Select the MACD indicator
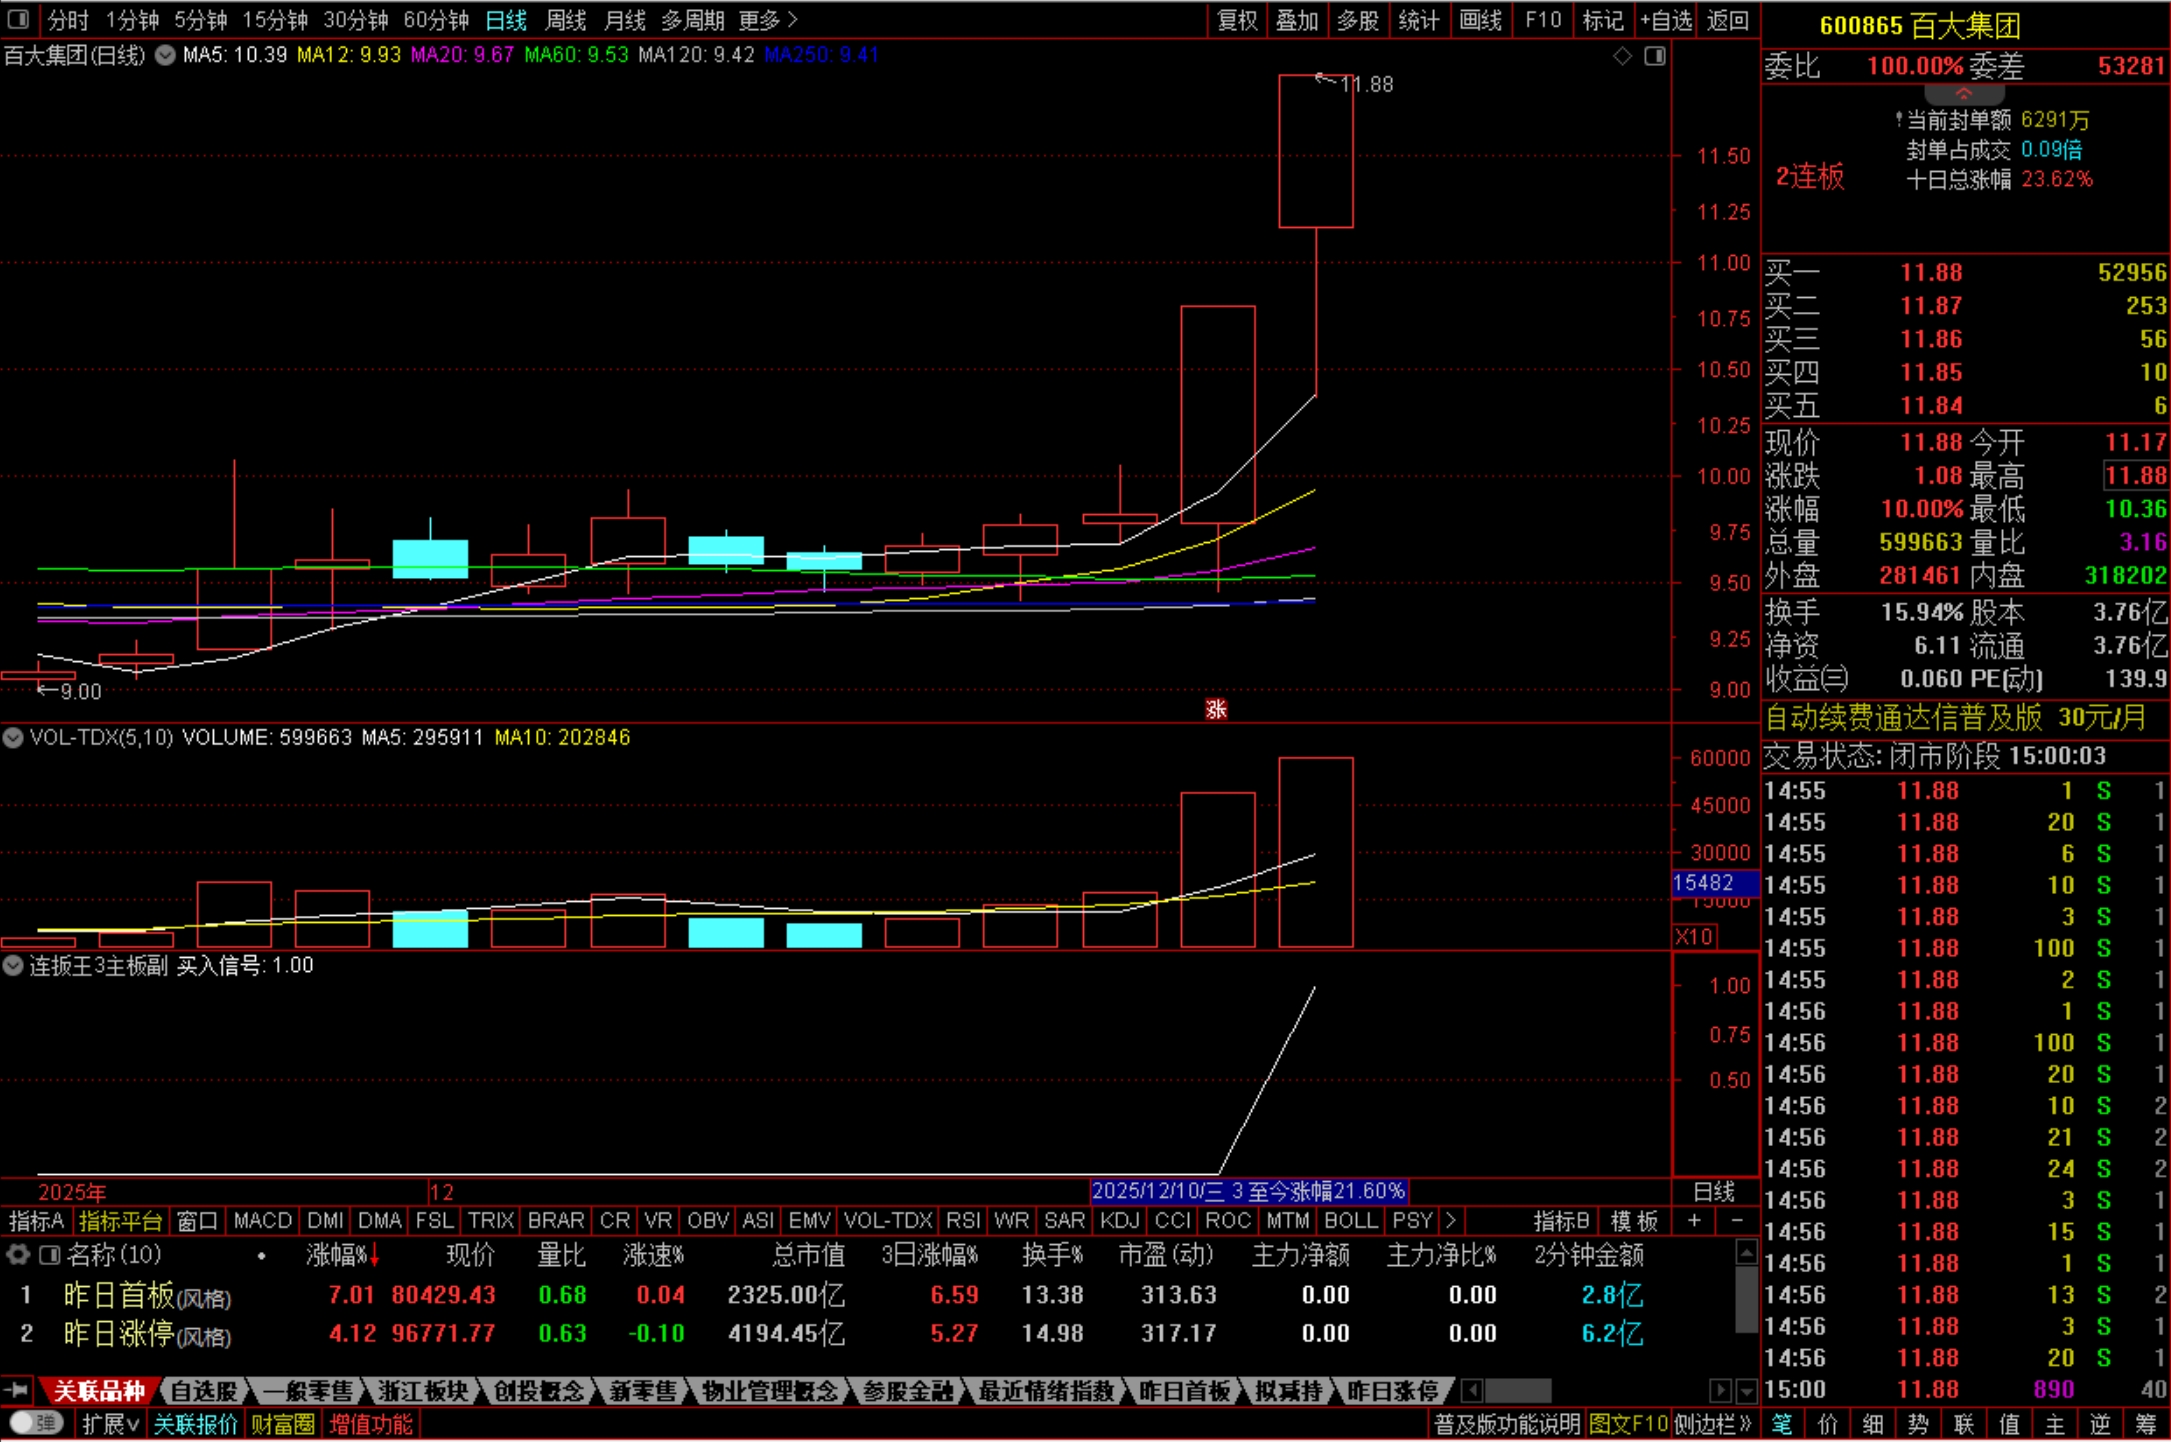Screen dimensions: 2171x1442 [x=261, y=1220]
